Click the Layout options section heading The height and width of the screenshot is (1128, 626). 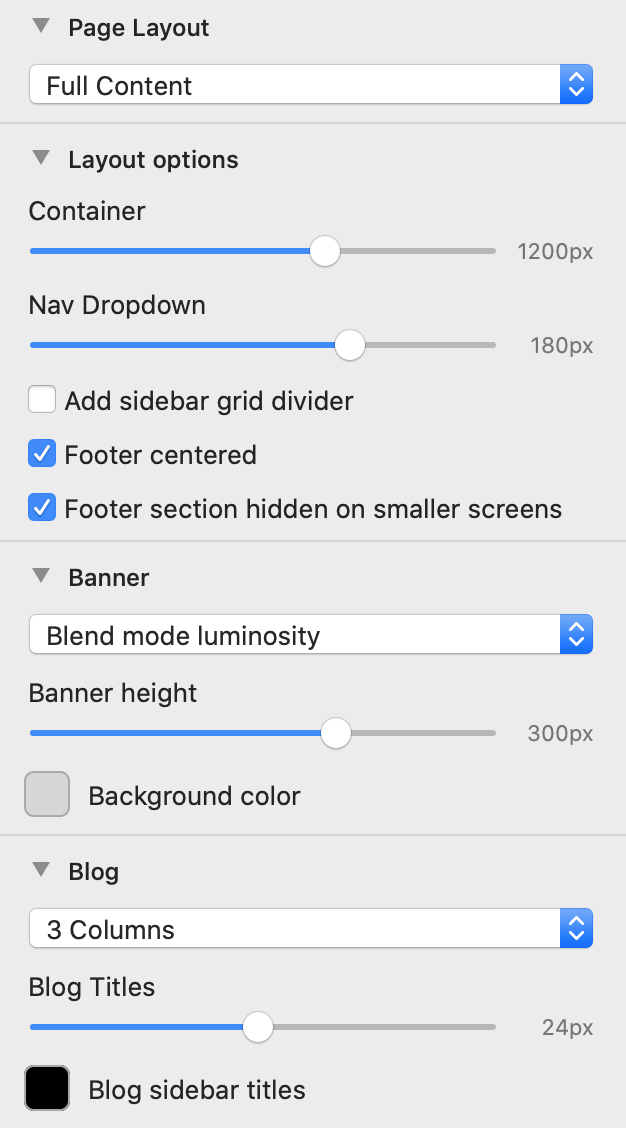point(153,160)
